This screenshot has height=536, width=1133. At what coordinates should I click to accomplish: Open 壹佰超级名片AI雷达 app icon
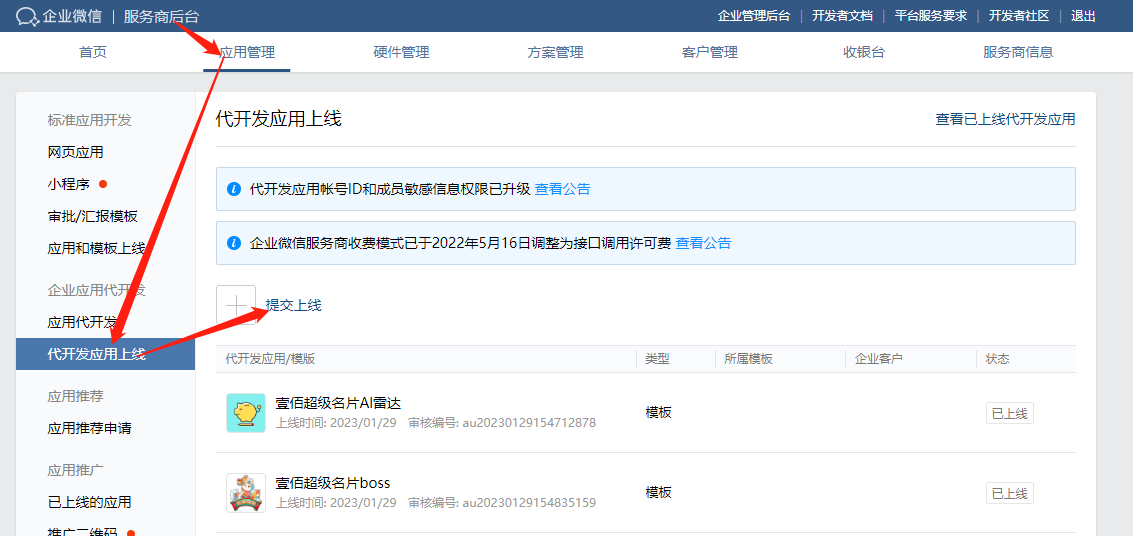pos(245,412)
